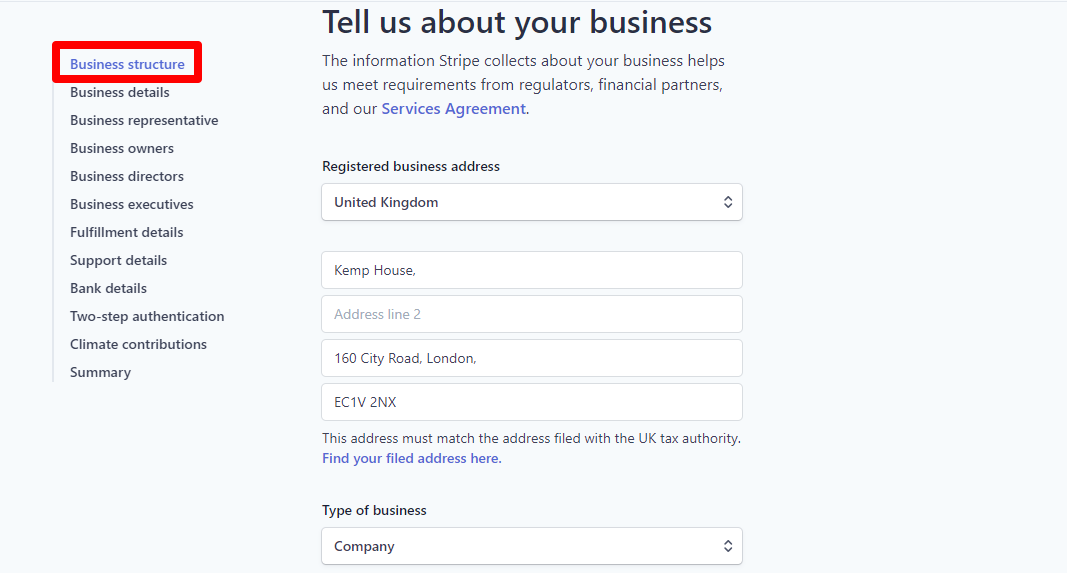Screen dimensions: 1067x573
Task: Click Find your filed address here
Action: click(411, 458)
